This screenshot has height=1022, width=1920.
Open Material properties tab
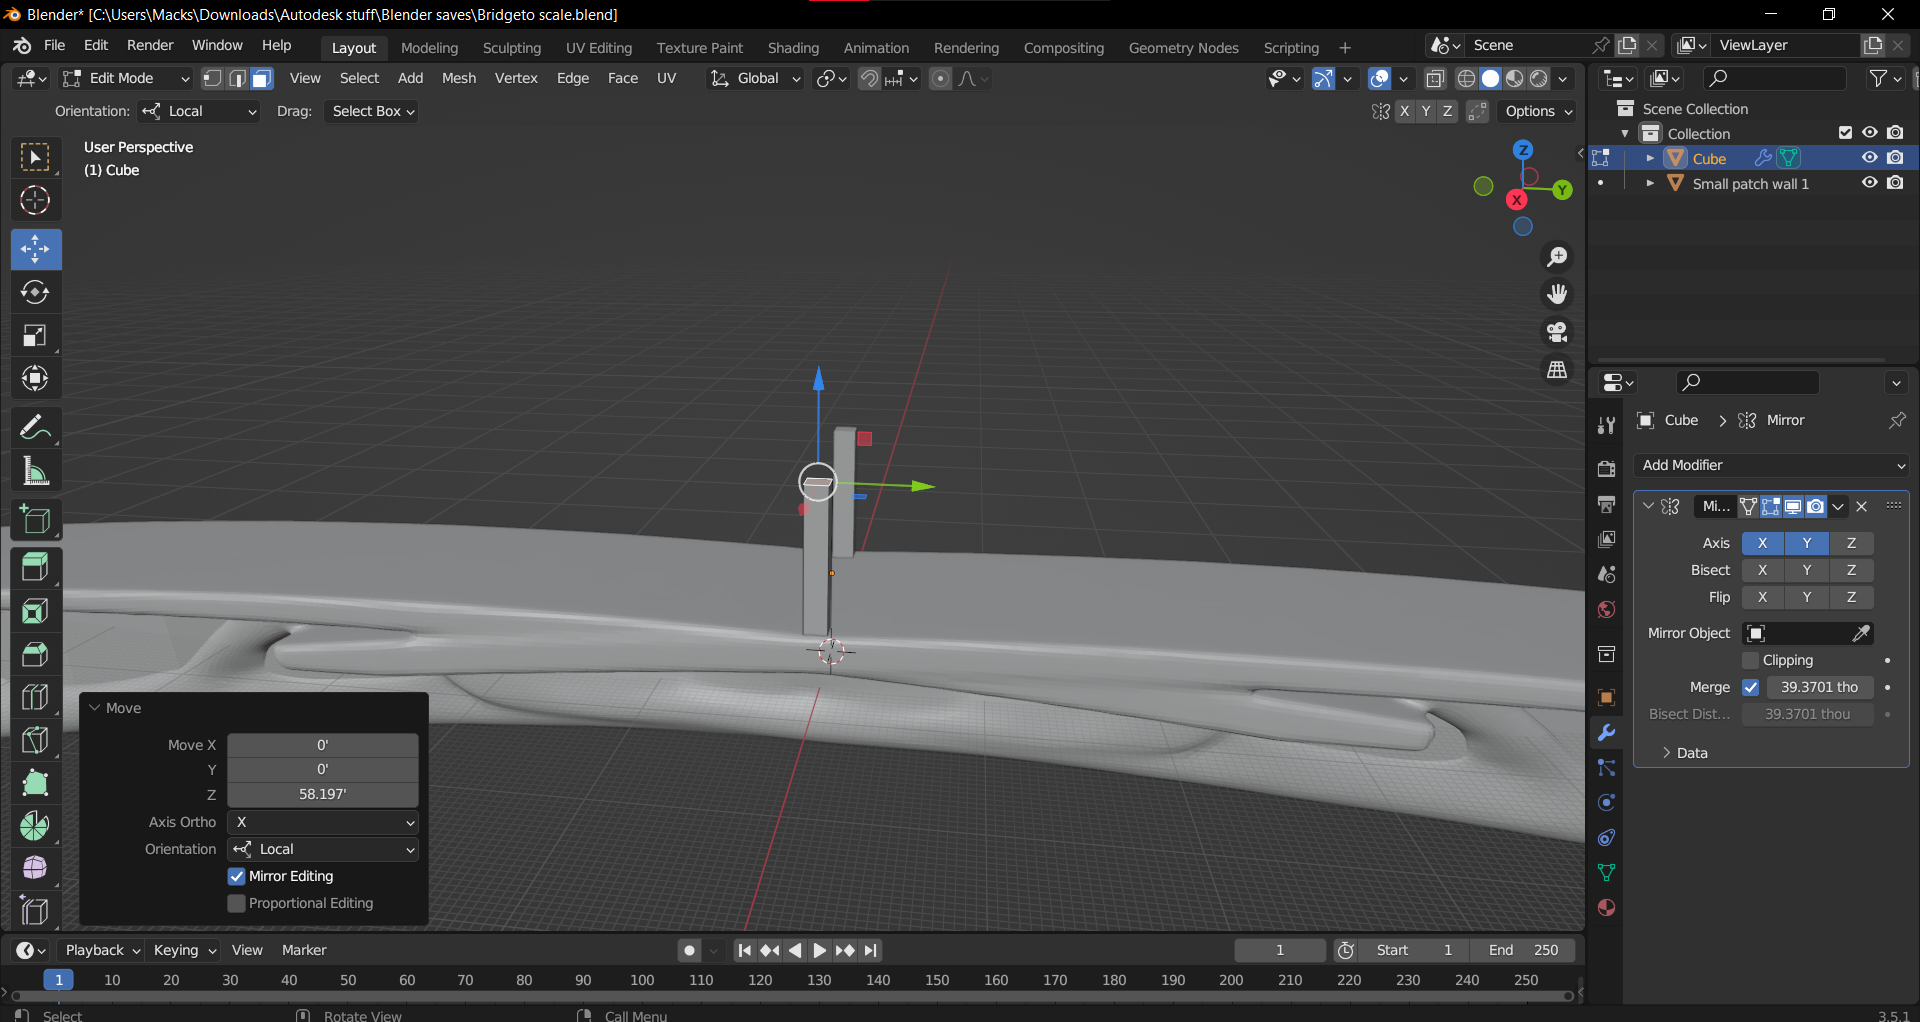pos(1606,908)
